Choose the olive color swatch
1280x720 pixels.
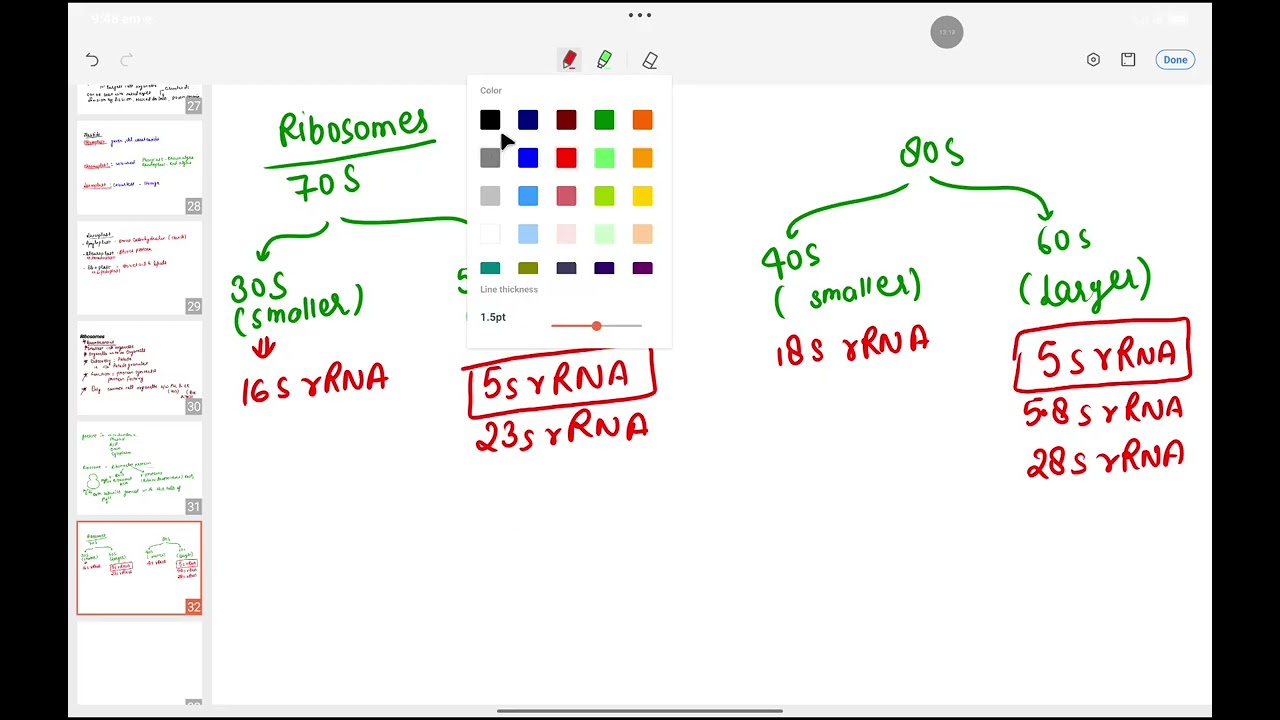528,268
